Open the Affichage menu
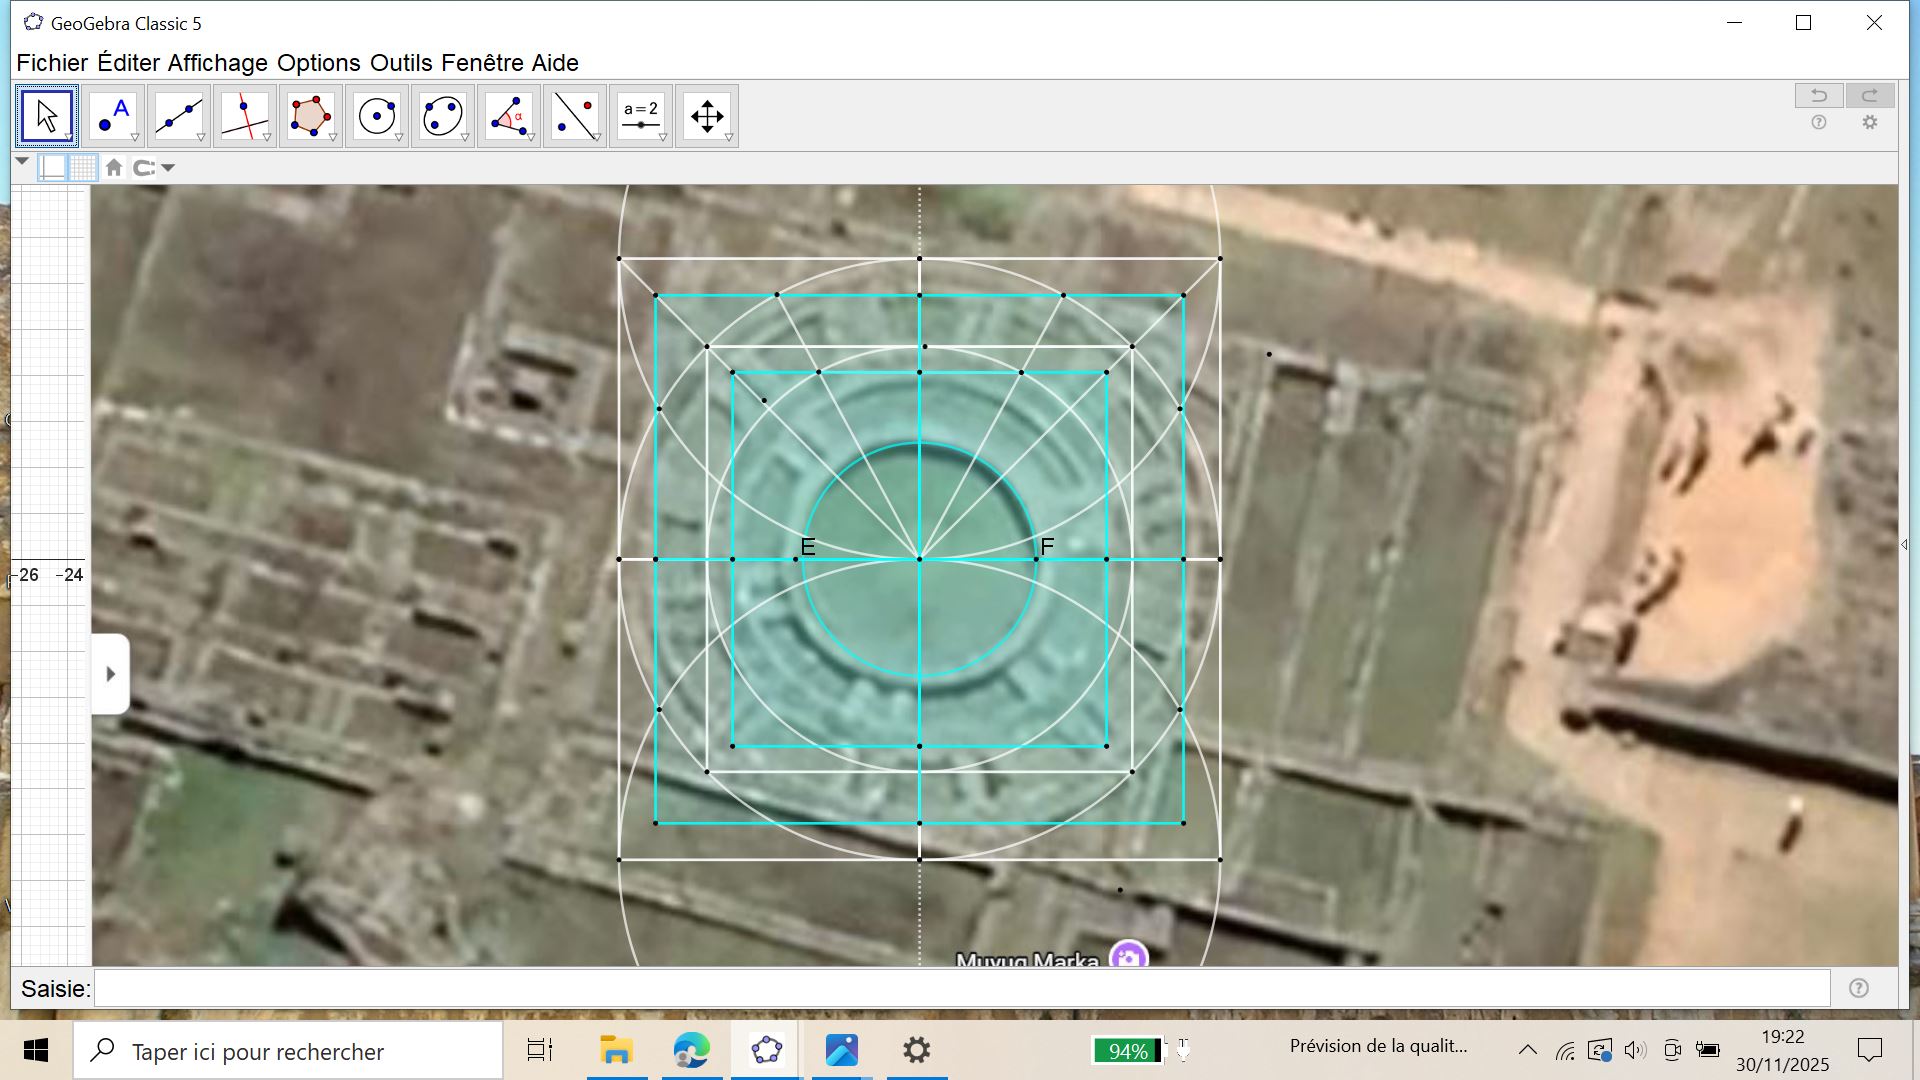Screen dimensions: 1920x1080 click(x=217, y=63)
